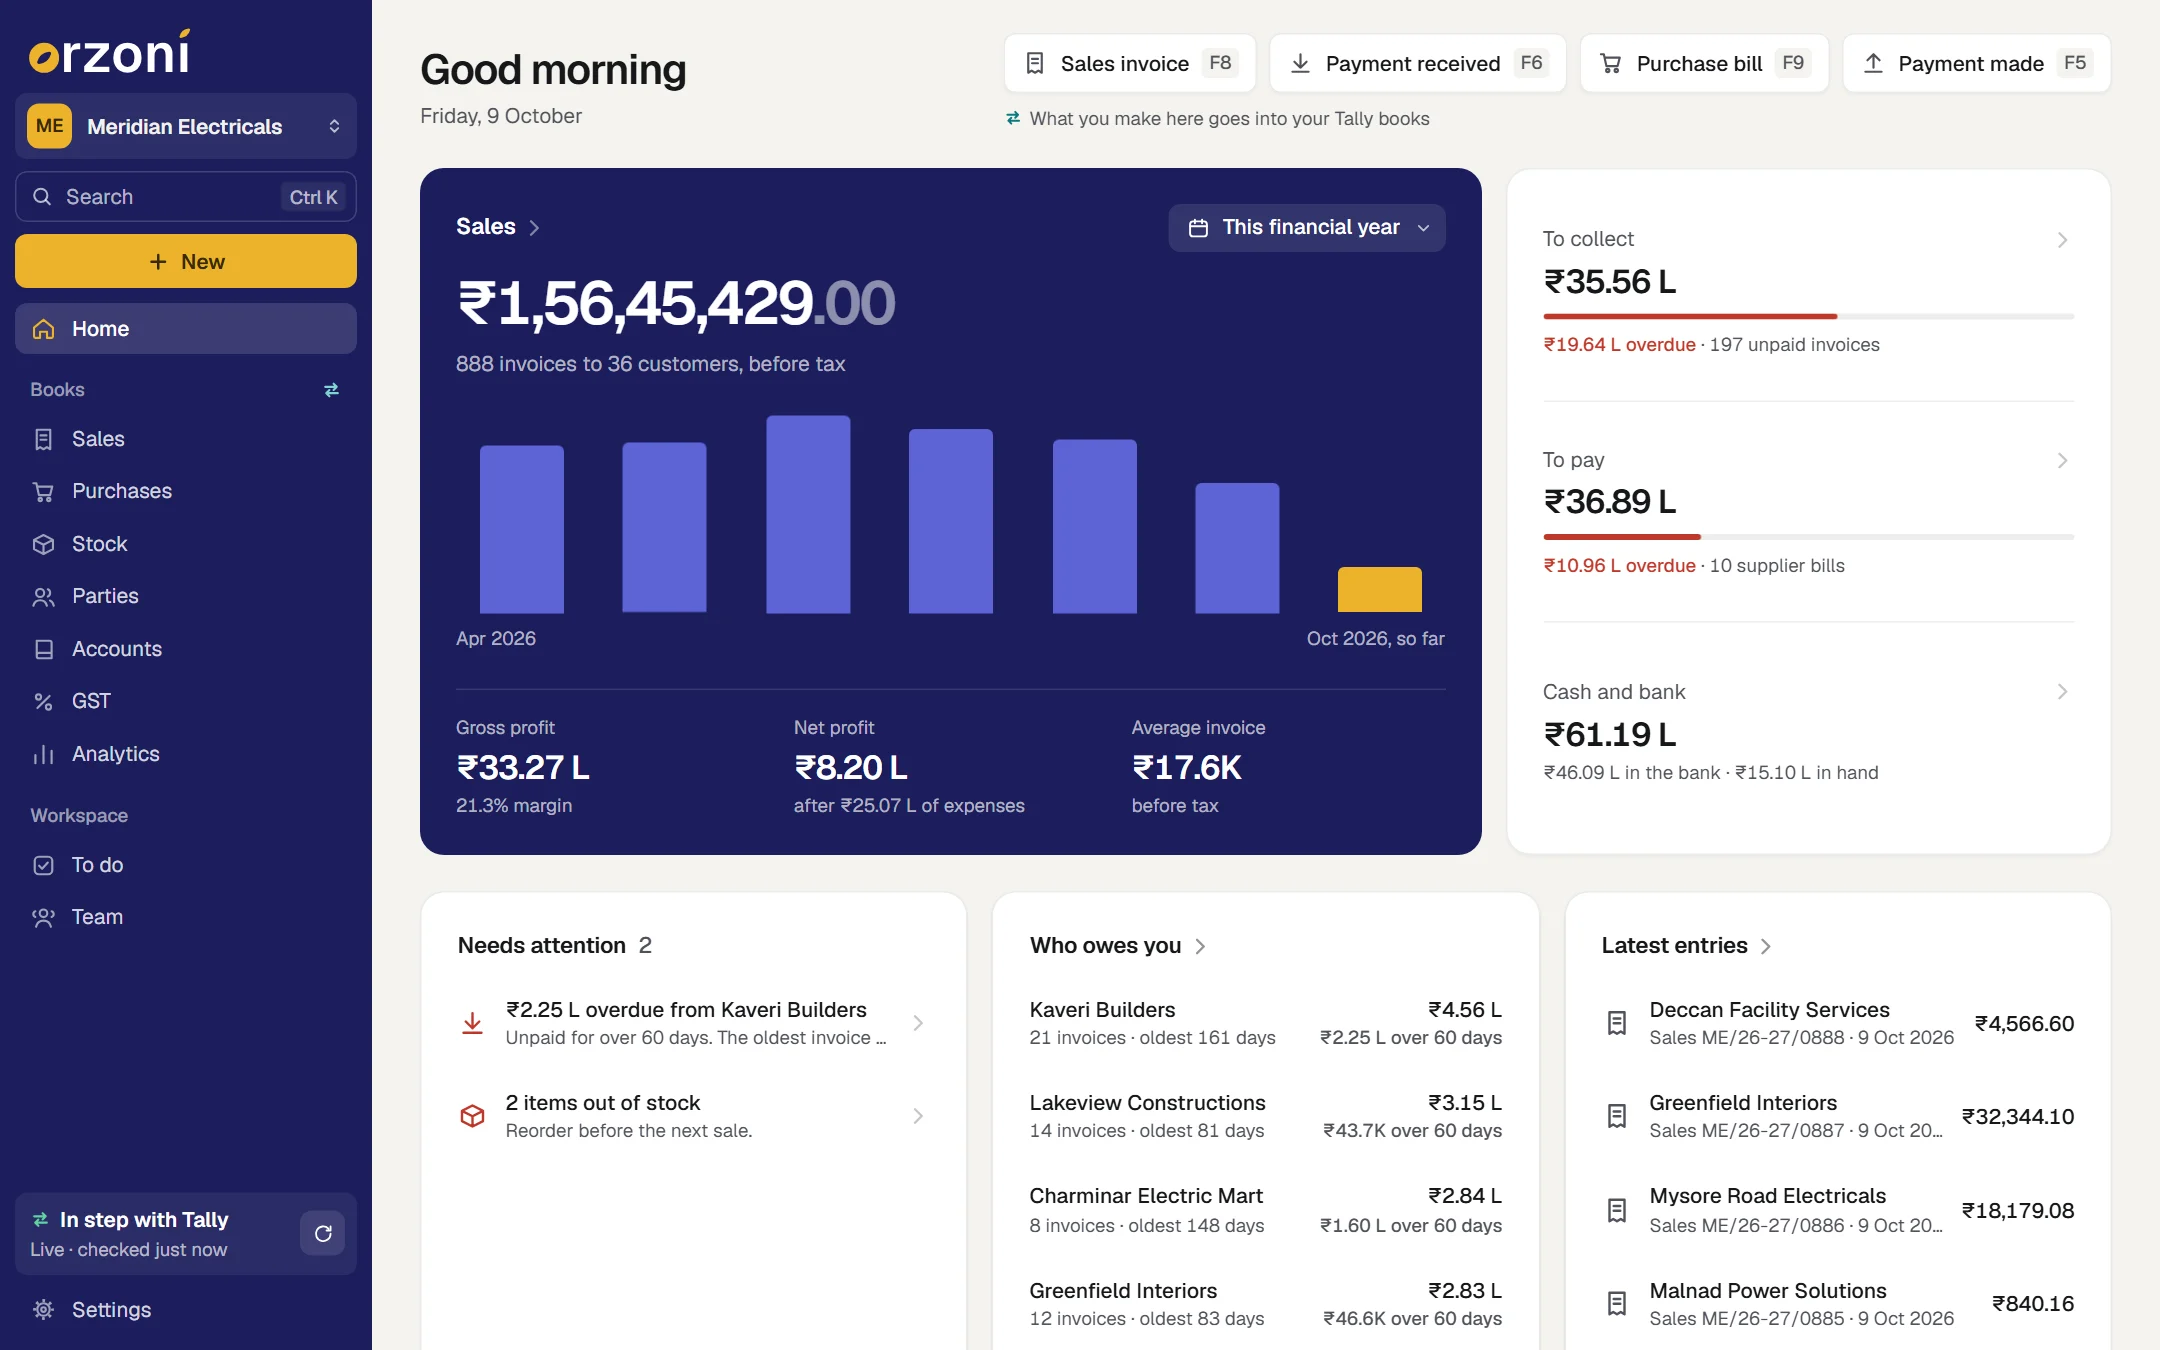Expand the Latest entries chevron

tap(1766, 946)
